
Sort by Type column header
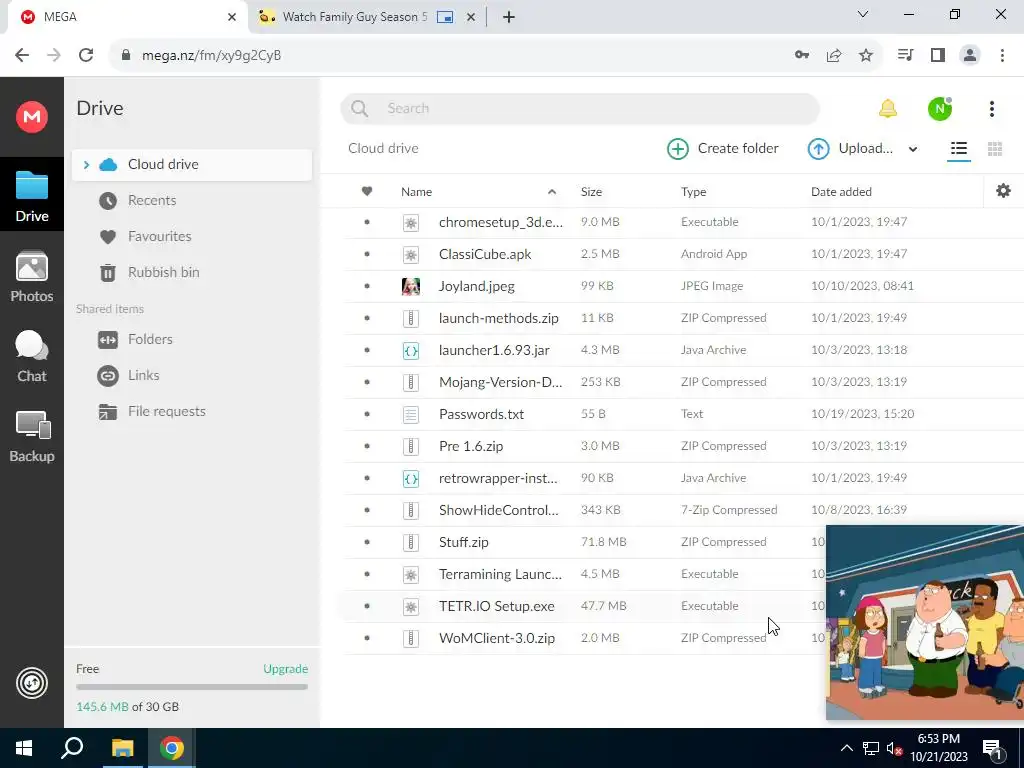pyautogui.click(x=693, y=191)
